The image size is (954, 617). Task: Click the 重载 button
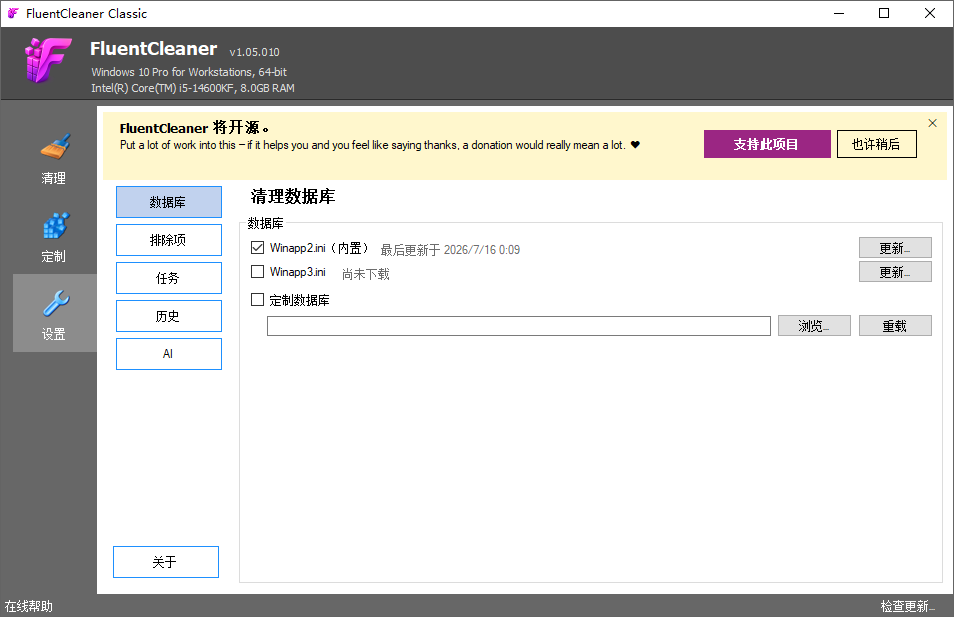click(x=895, y=326)
